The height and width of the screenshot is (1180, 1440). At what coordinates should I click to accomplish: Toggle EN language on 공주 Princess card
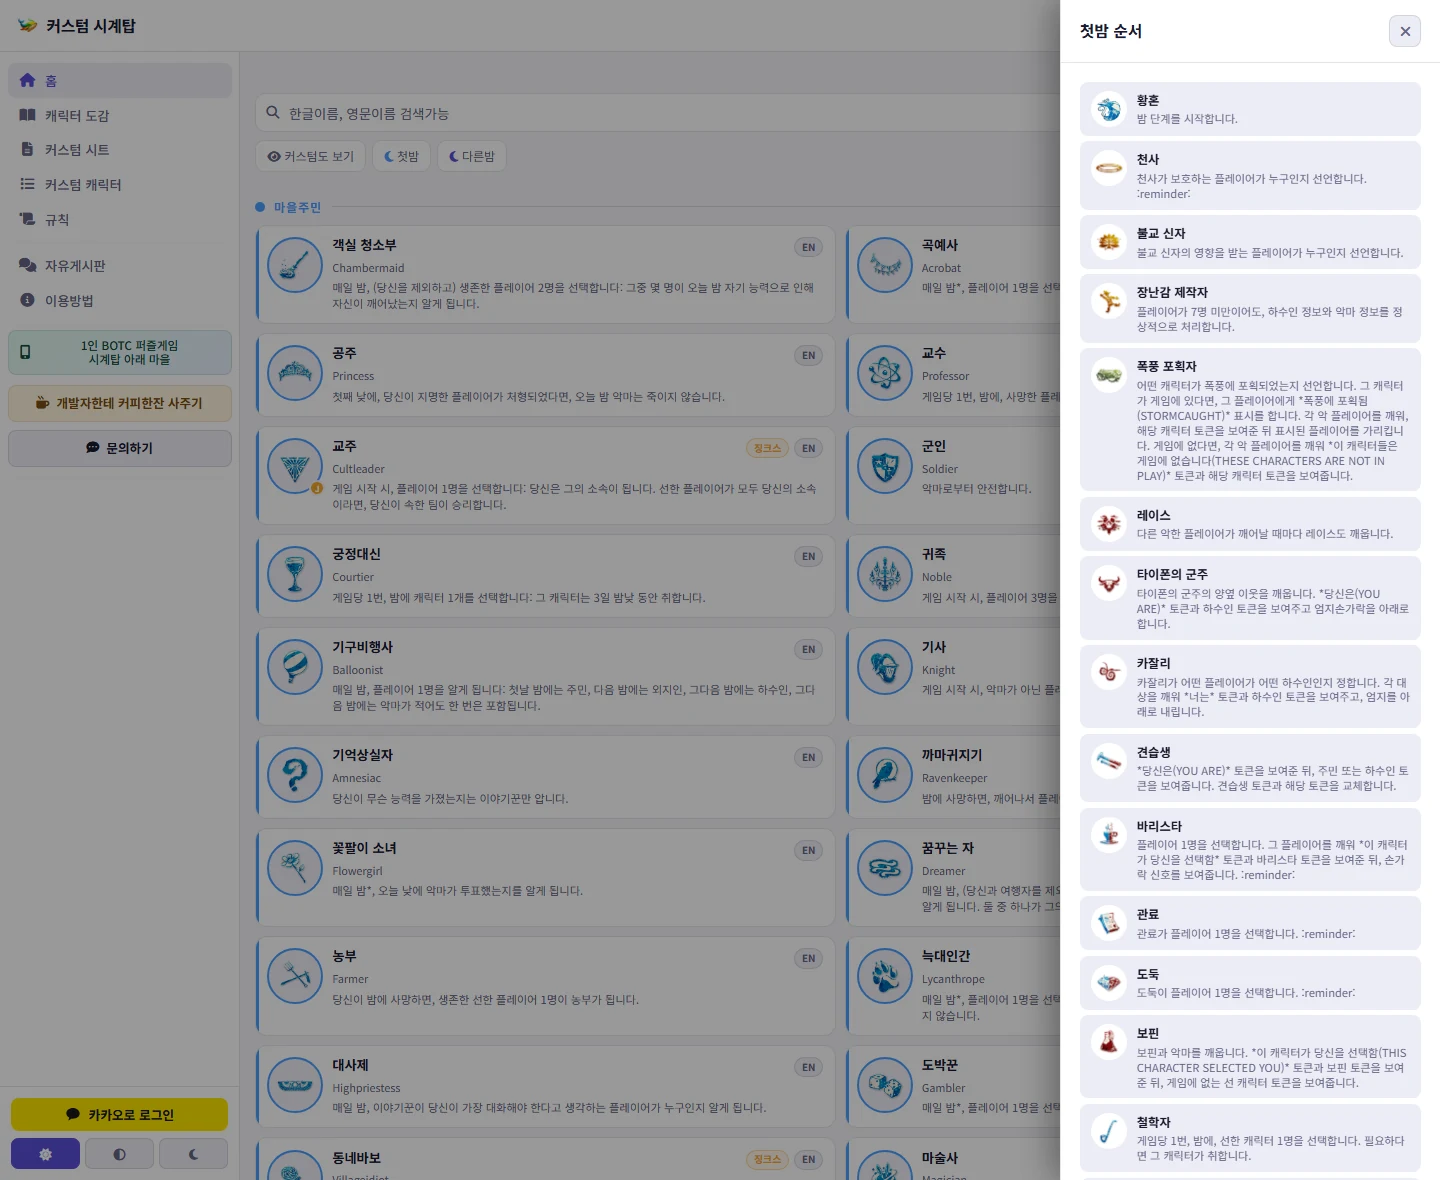(808, 355)
